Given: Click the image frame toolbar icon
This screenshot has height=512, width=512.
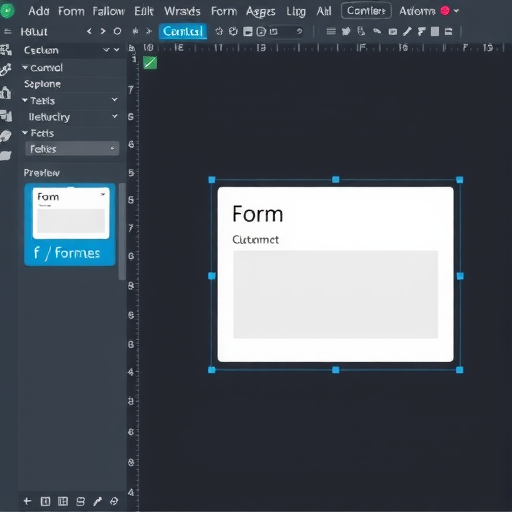Looking at the screenshot, I should pos(393,32).
